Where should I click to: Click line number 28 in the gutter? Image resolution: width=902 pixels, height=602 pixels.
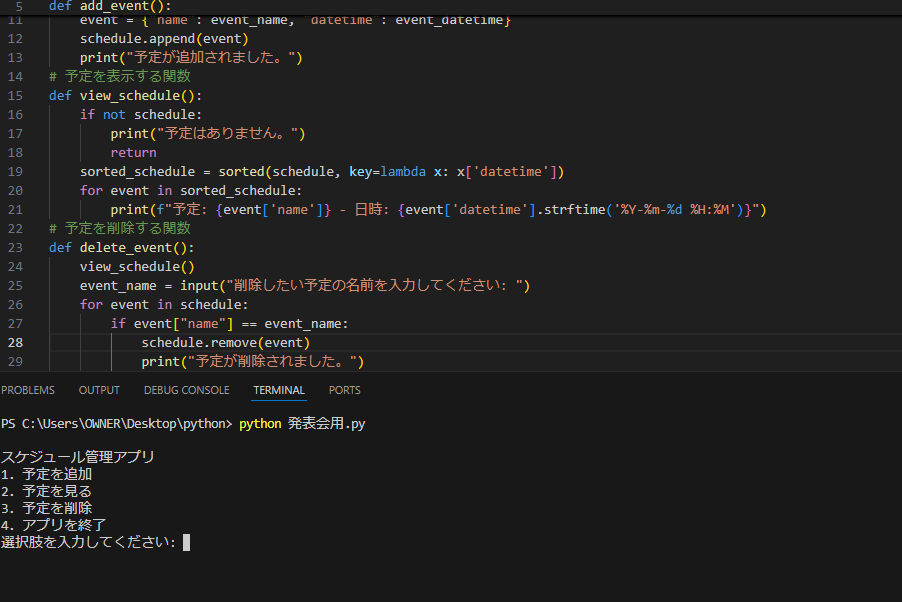click(x=16, y=342)
